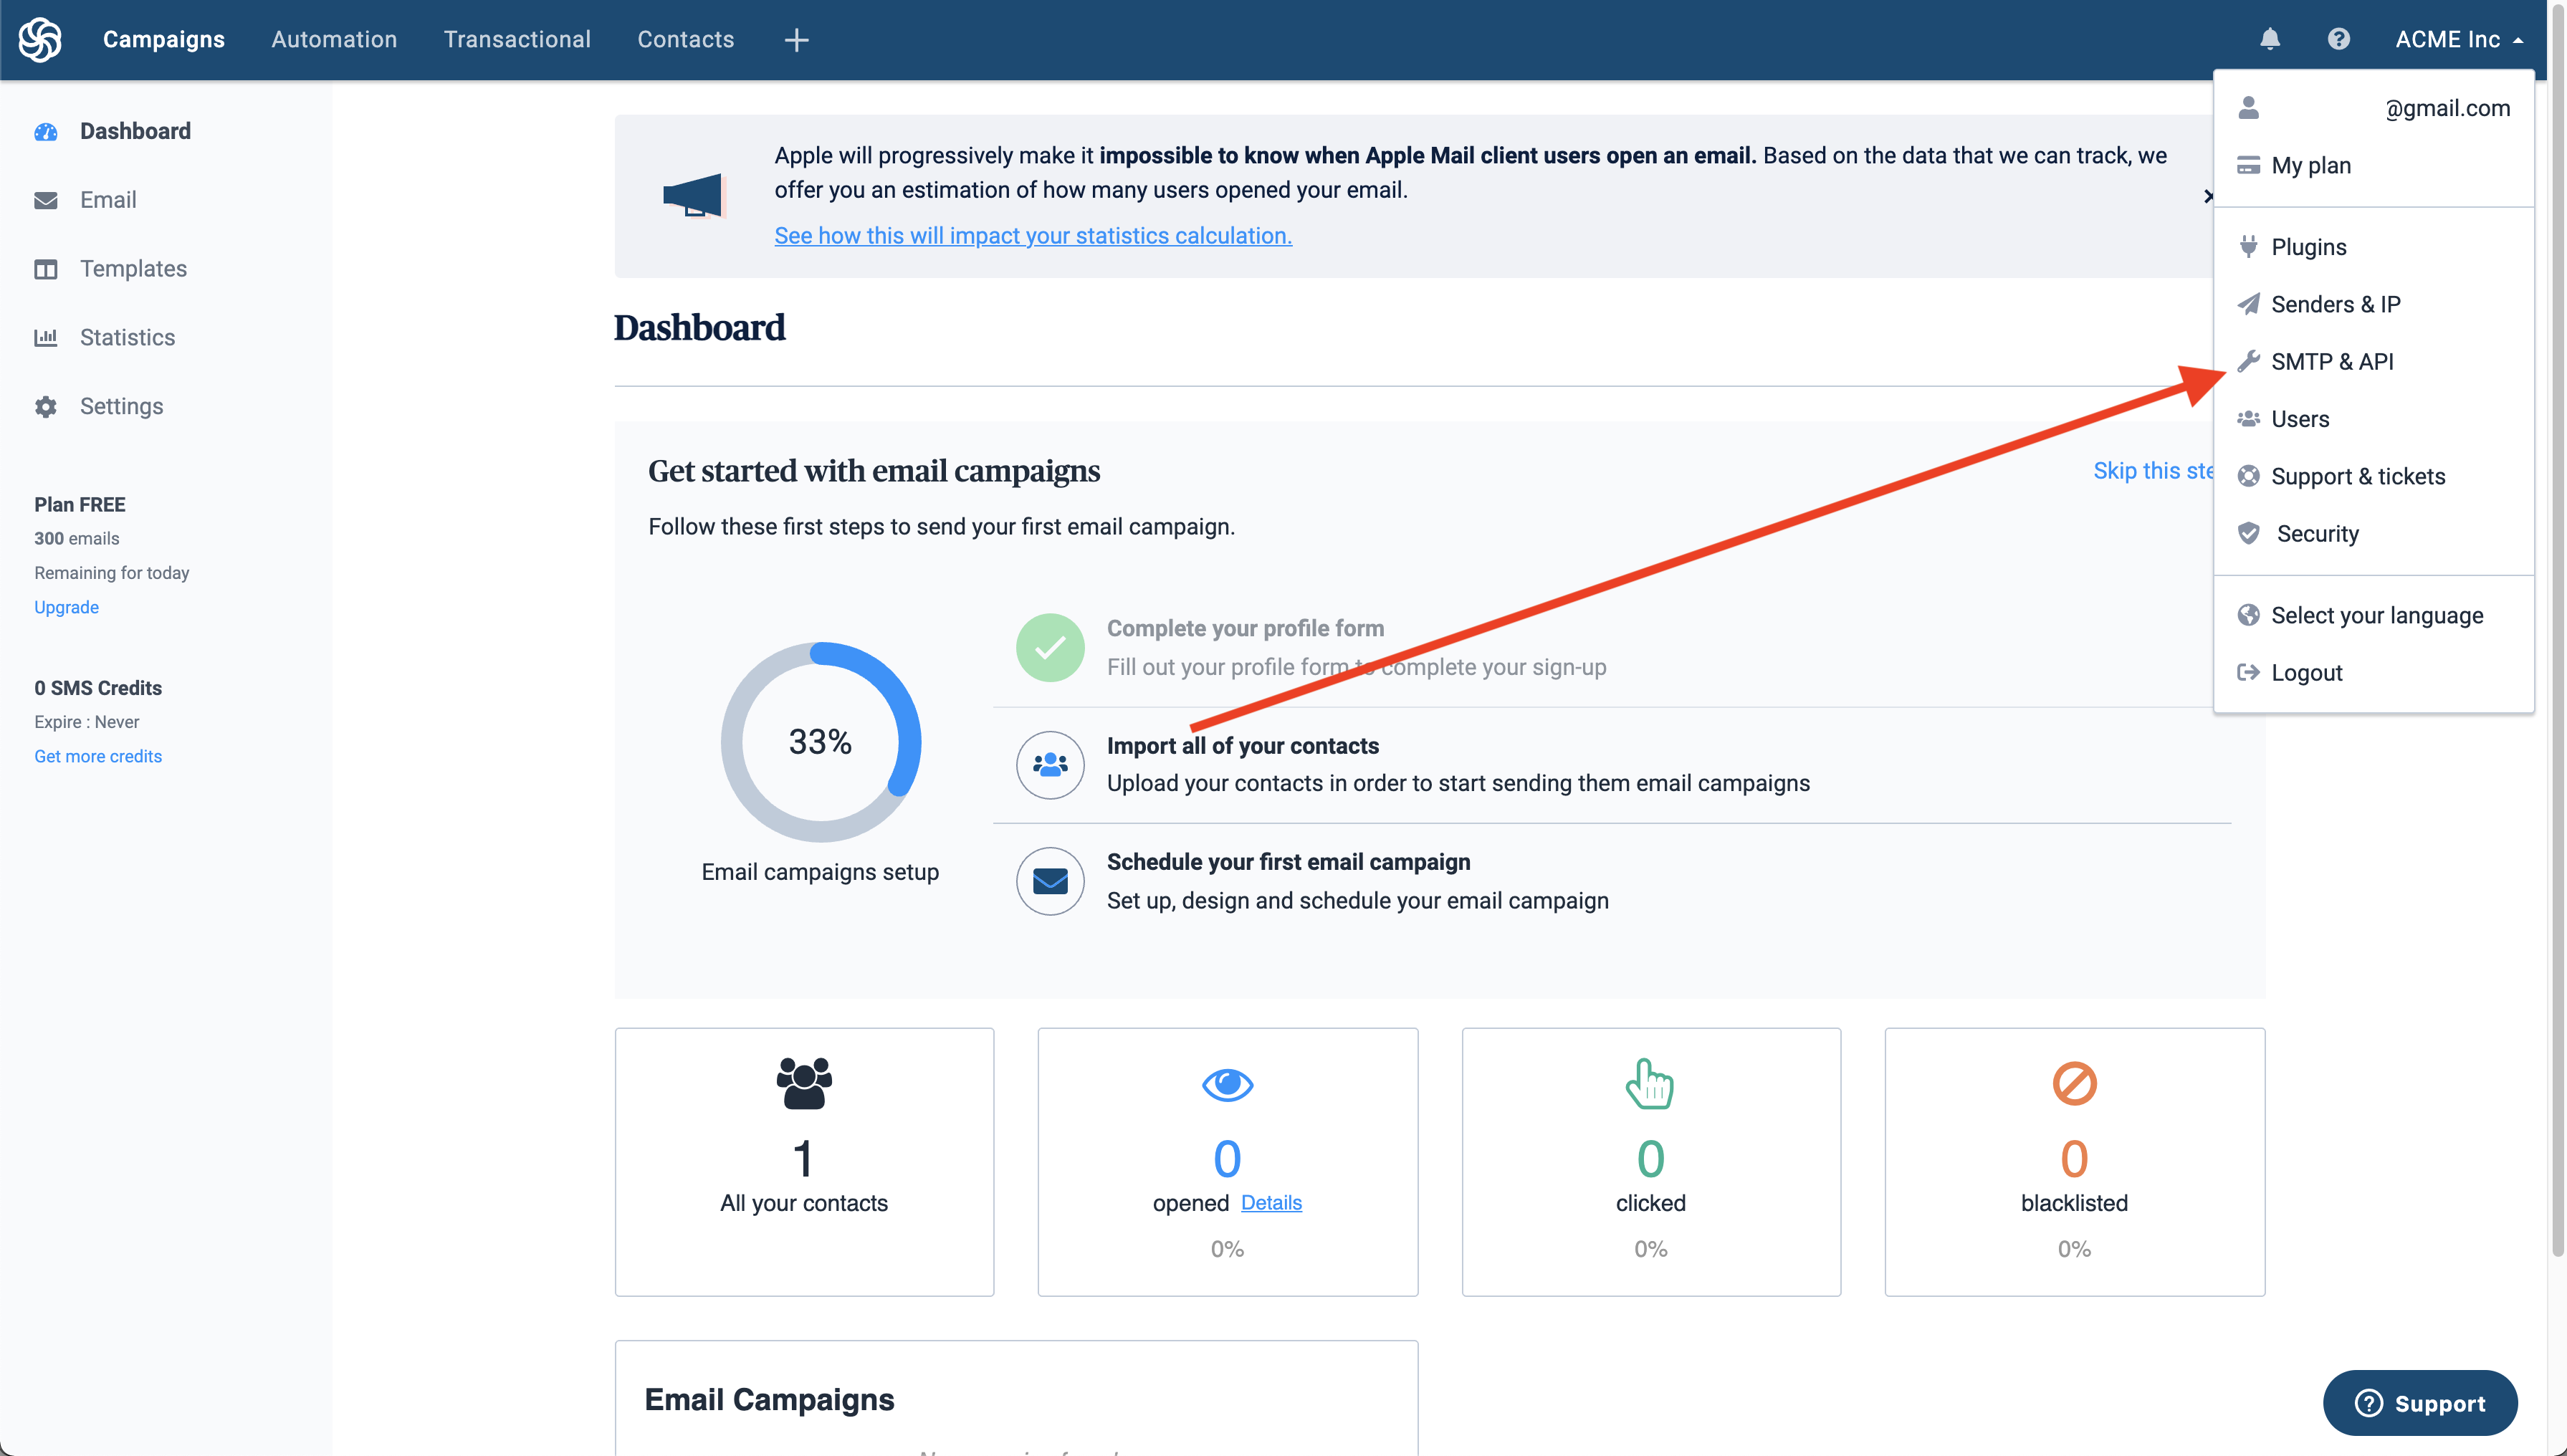
Task: Click the opened eye icon
Action: [1227, 1084]
